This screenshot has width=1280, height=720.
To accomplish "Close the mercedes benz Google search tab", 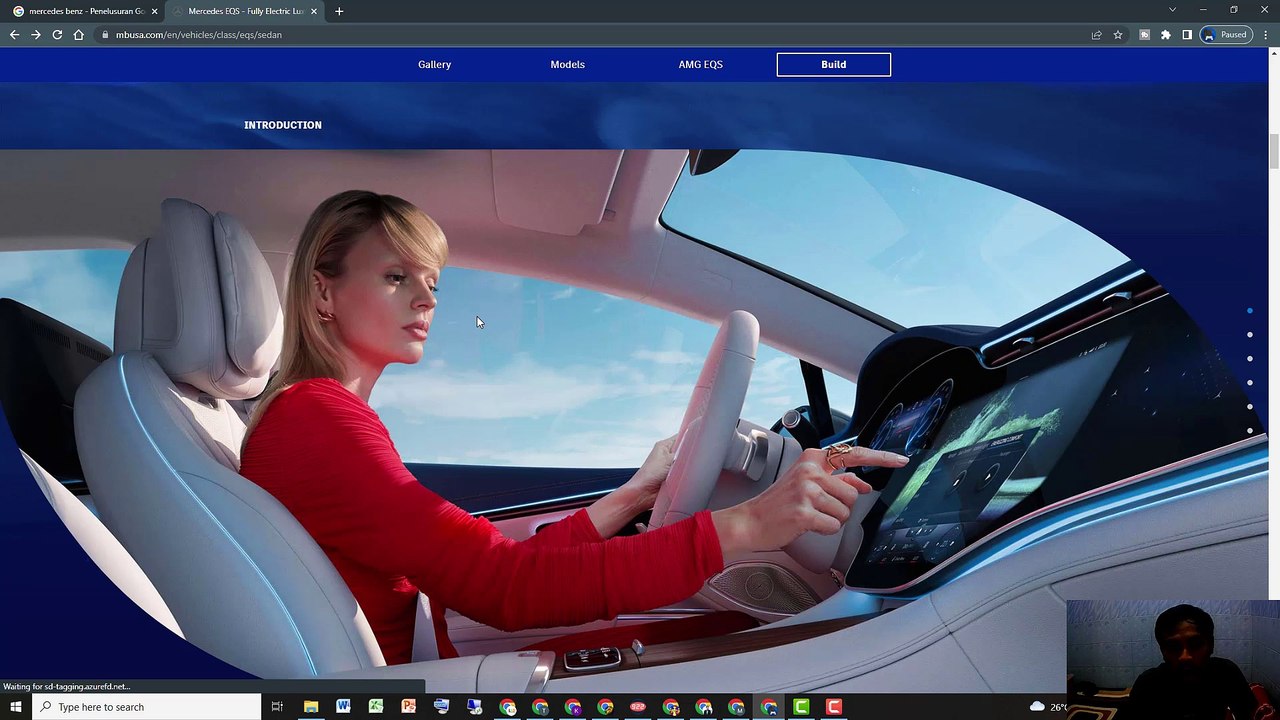I will [154, 11].
